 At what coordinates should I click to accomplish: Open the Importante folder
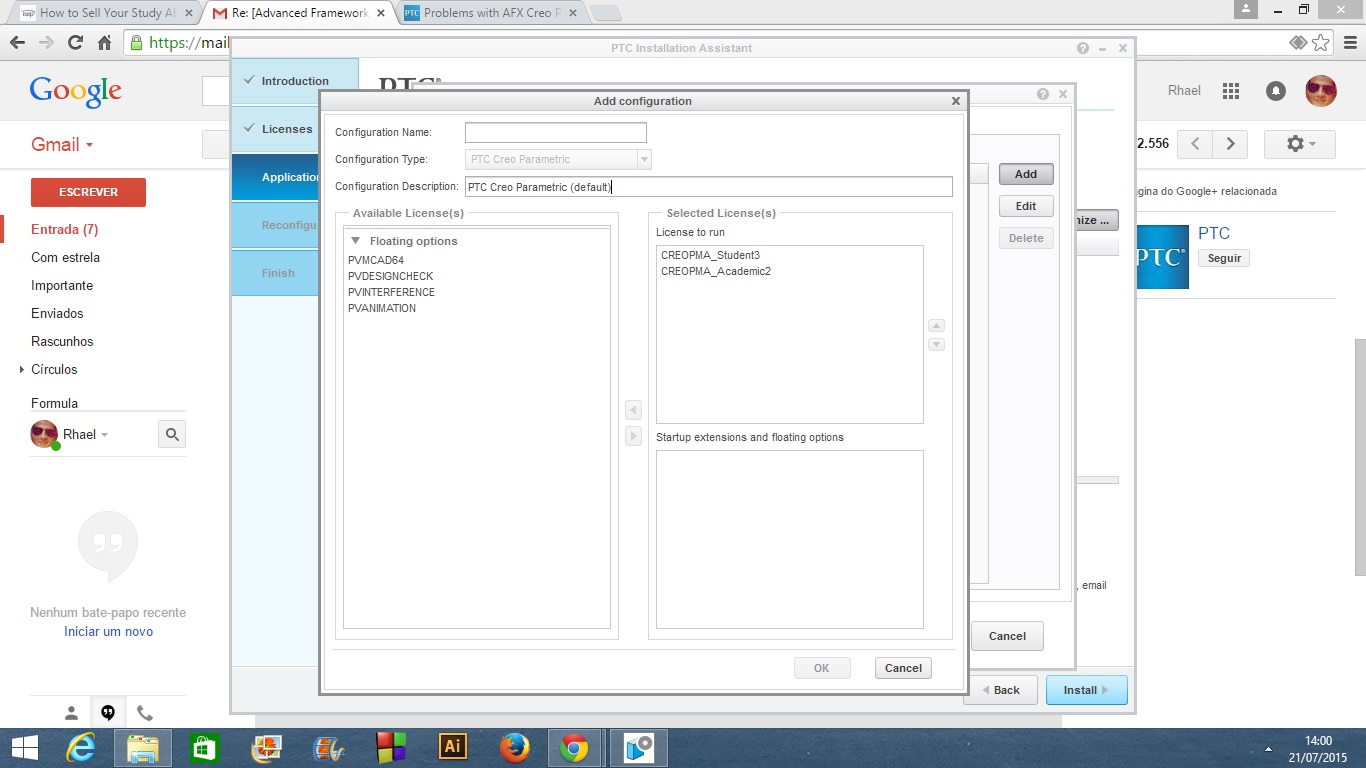pyautogui.click(x=62, y=285)
